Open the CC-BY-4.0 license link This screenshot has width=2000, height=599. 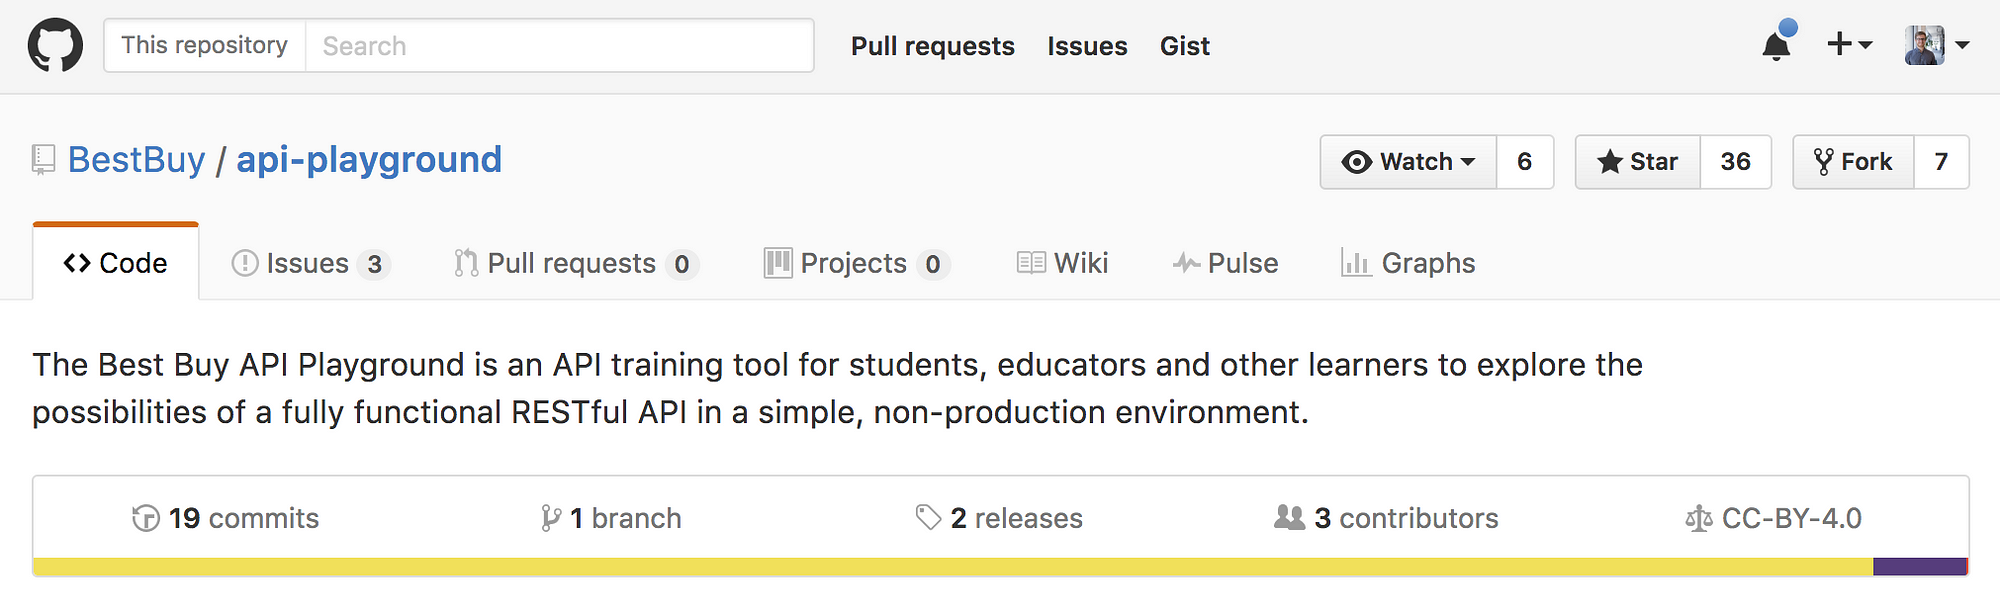(x=1773, y=518)
